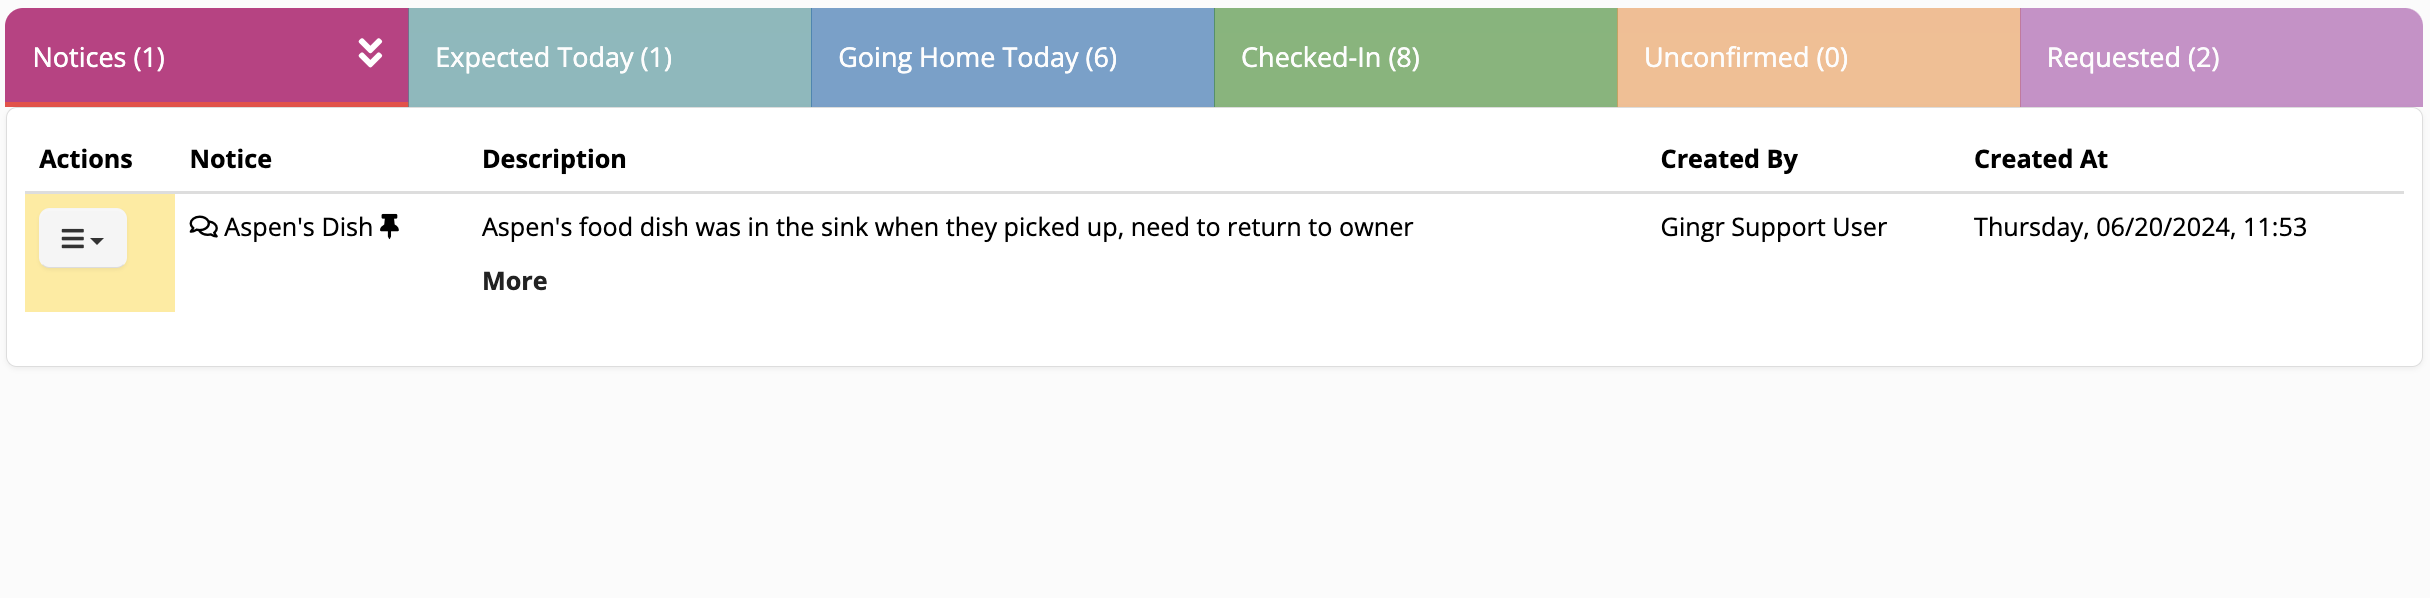View the Unconfirmed (0) tab
The image size is (2430, 598).
(1745, 58)
